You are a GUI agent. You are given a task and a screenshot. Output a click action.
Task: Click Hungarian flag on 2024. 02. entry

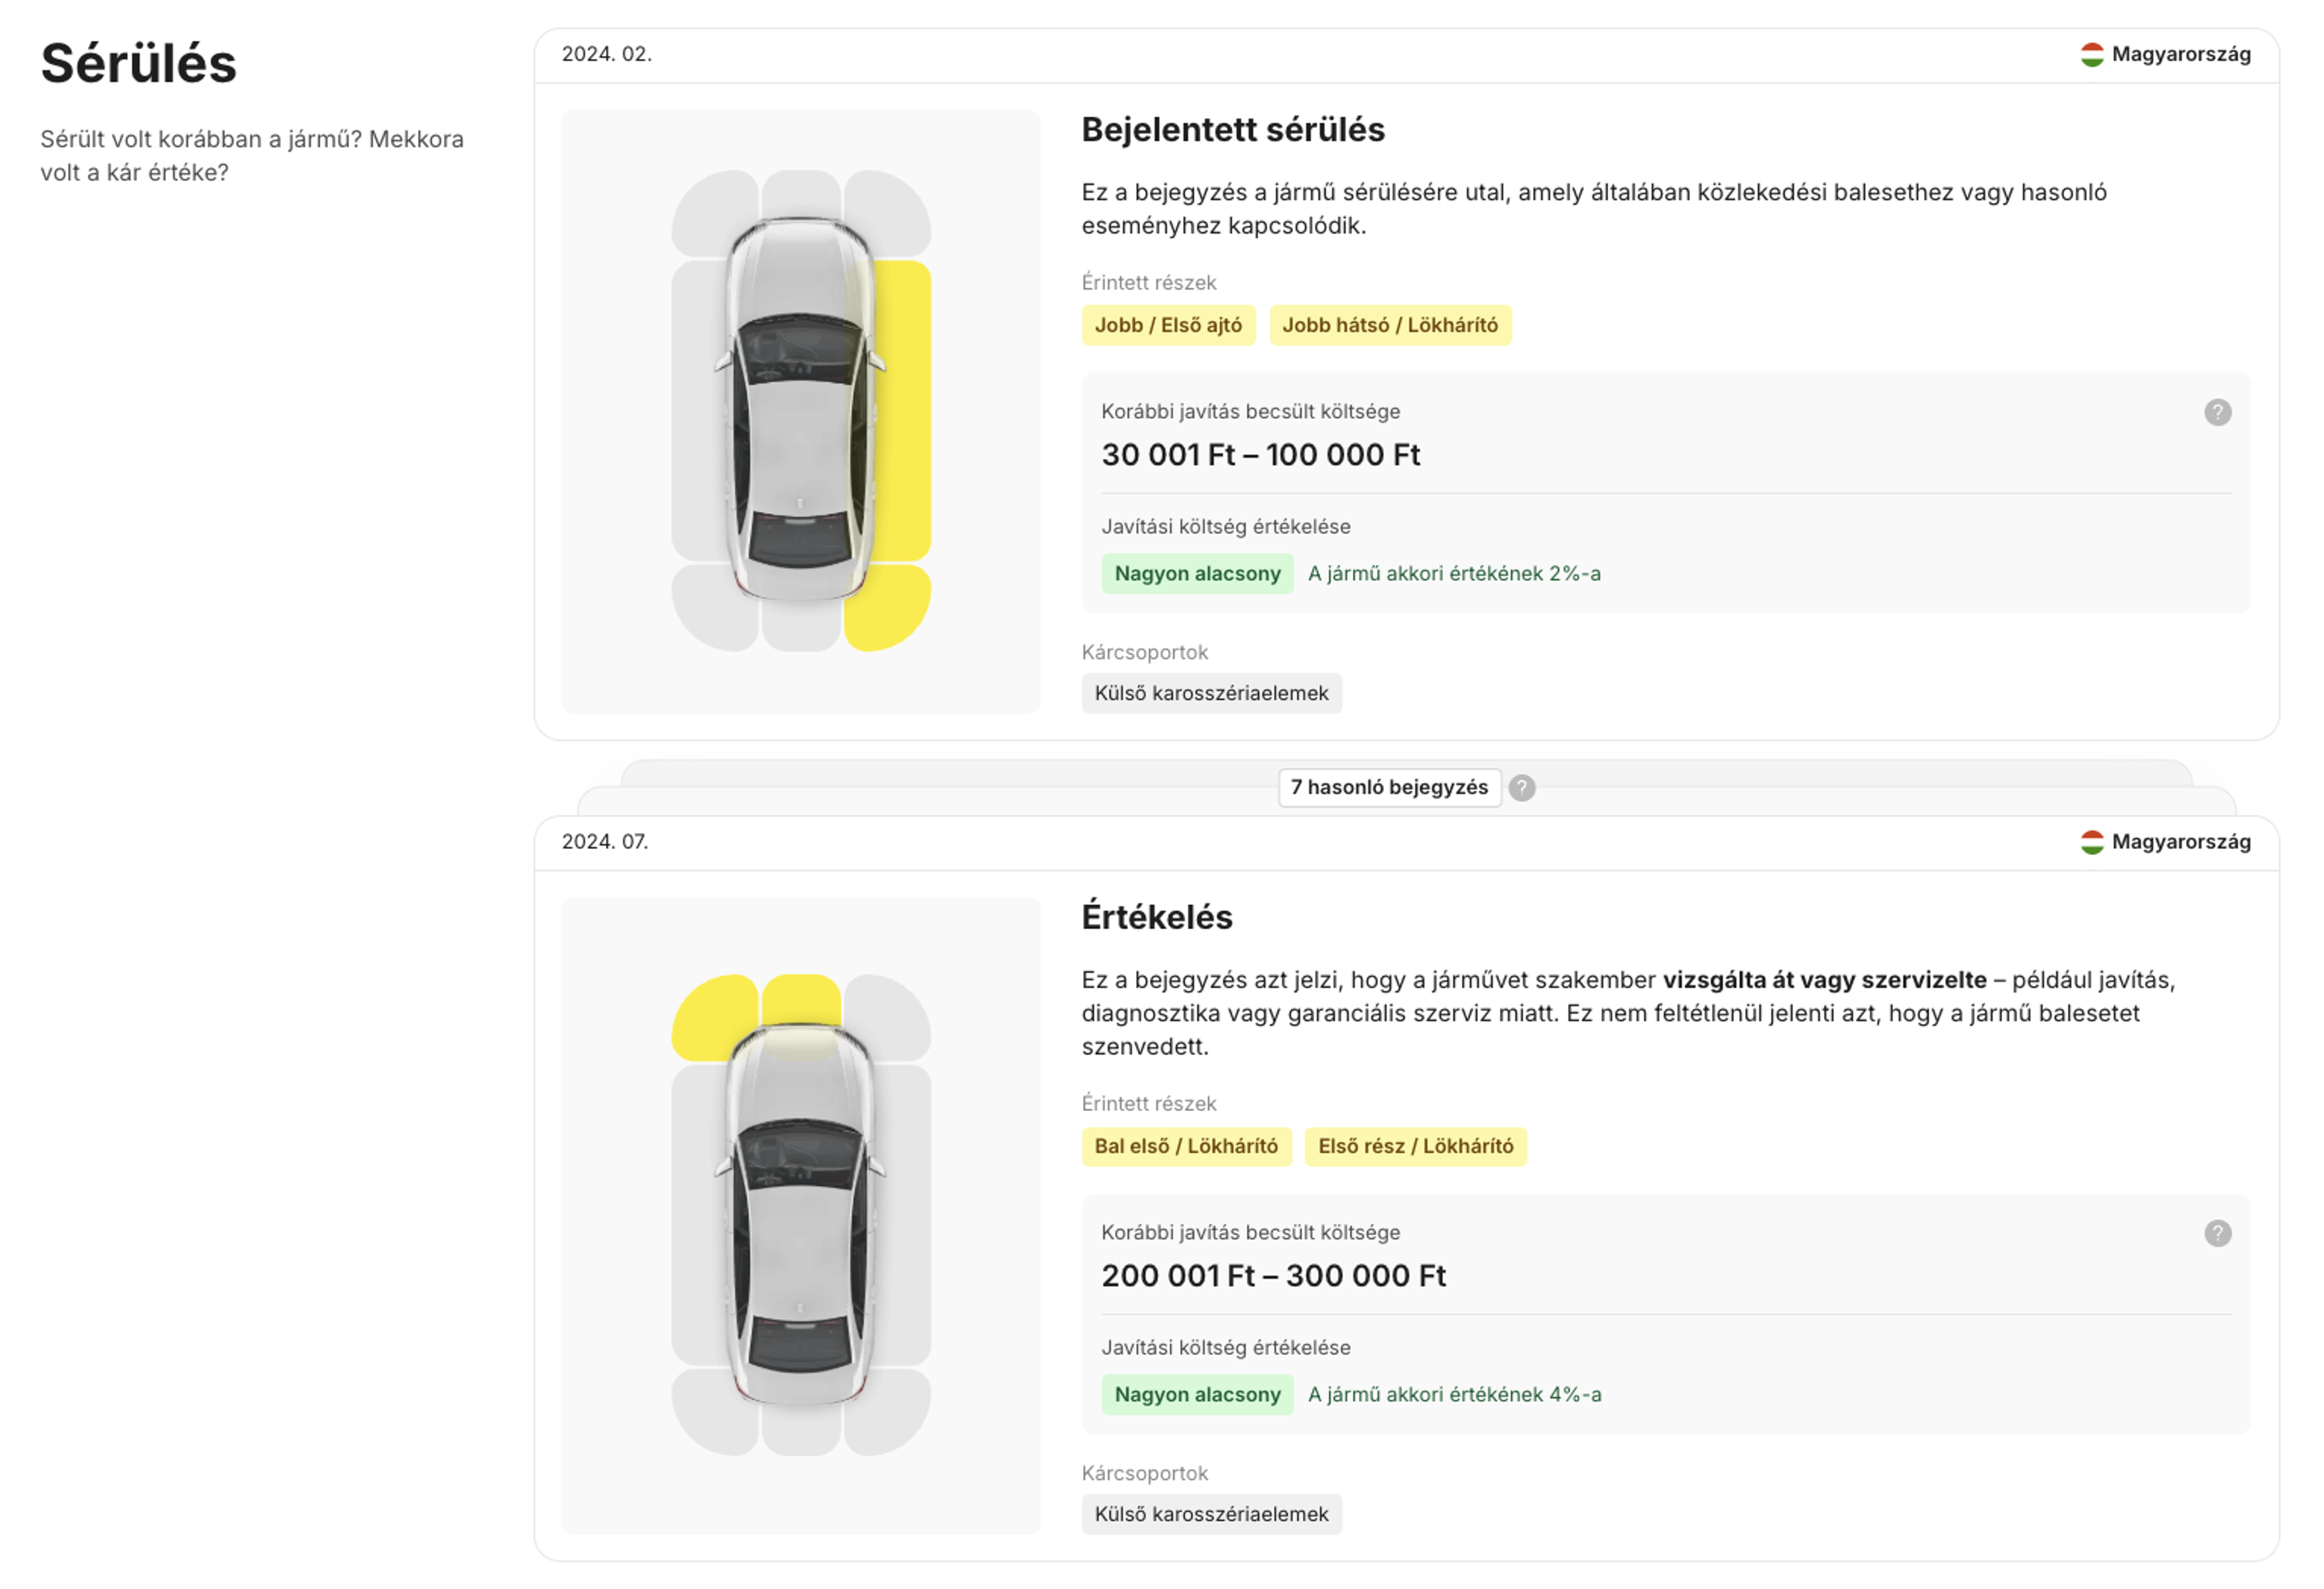2091,54
